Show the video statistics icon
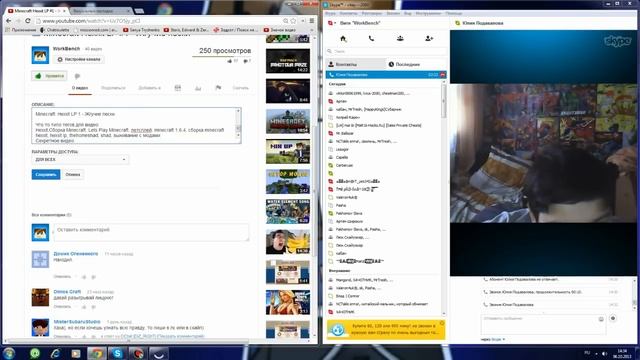The width and height of the screenshot is (640, 360). point(198,88)
